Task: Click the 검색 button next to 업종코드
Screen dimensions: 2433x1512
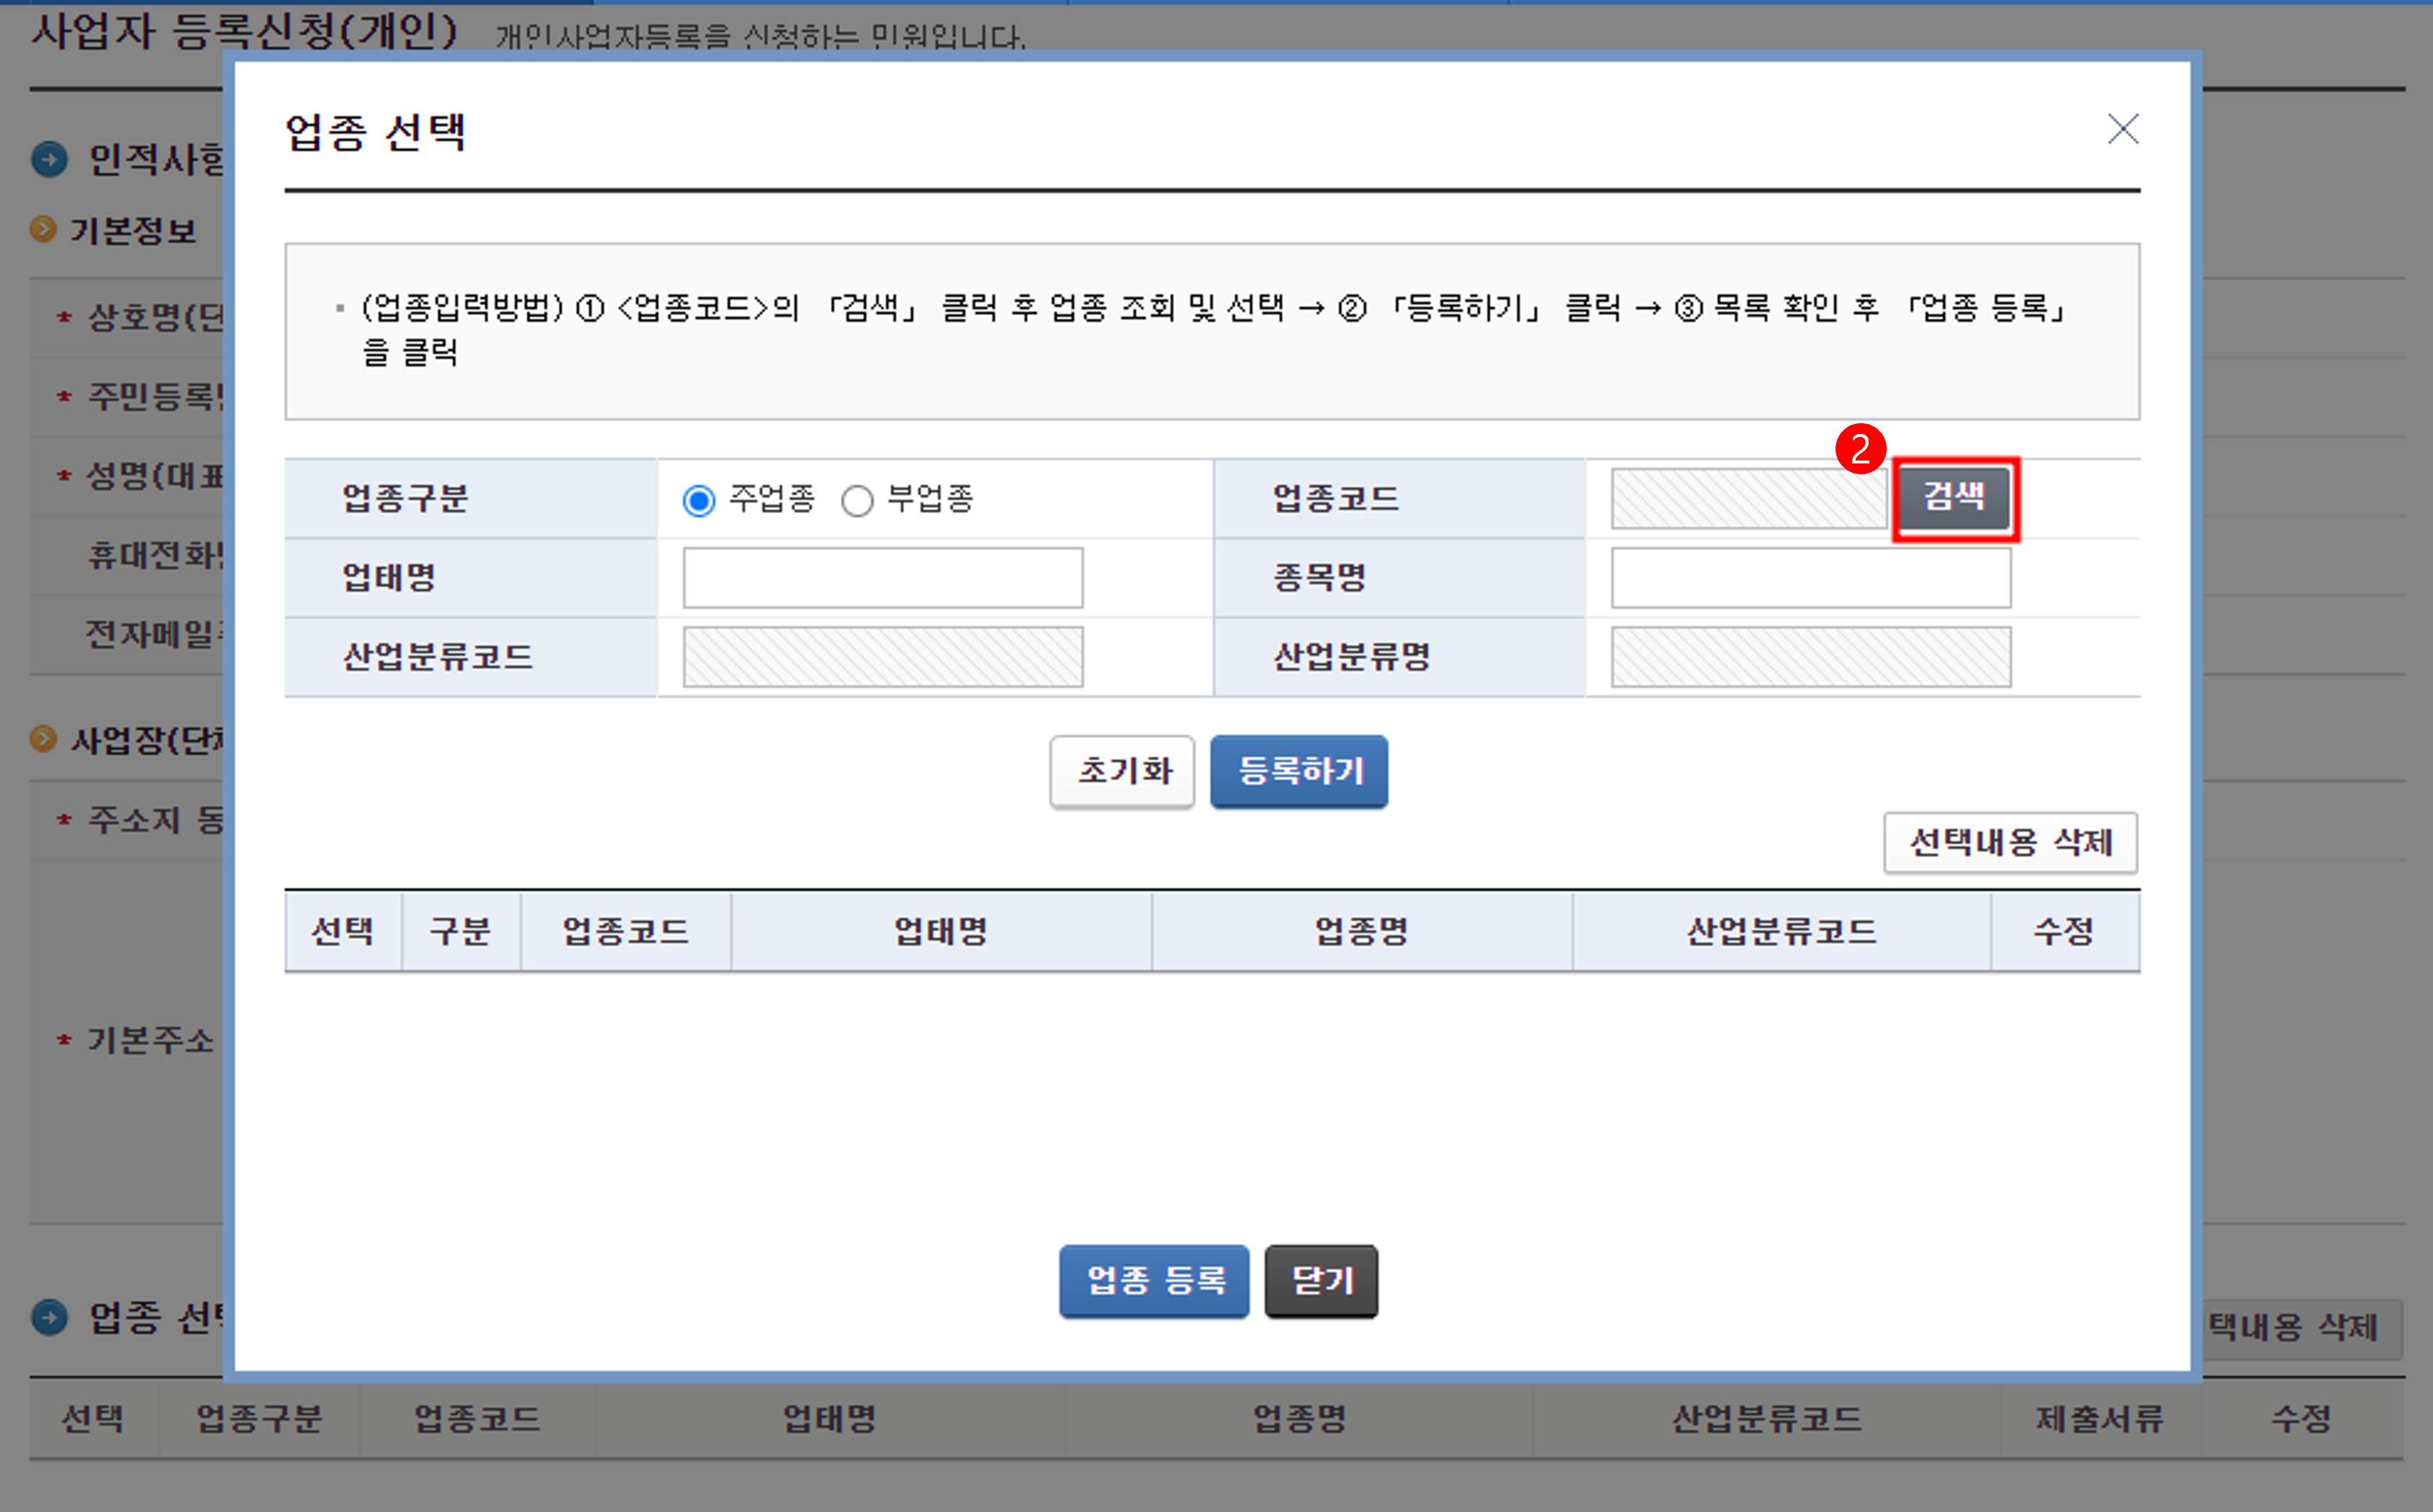Action: [1954, 497]
